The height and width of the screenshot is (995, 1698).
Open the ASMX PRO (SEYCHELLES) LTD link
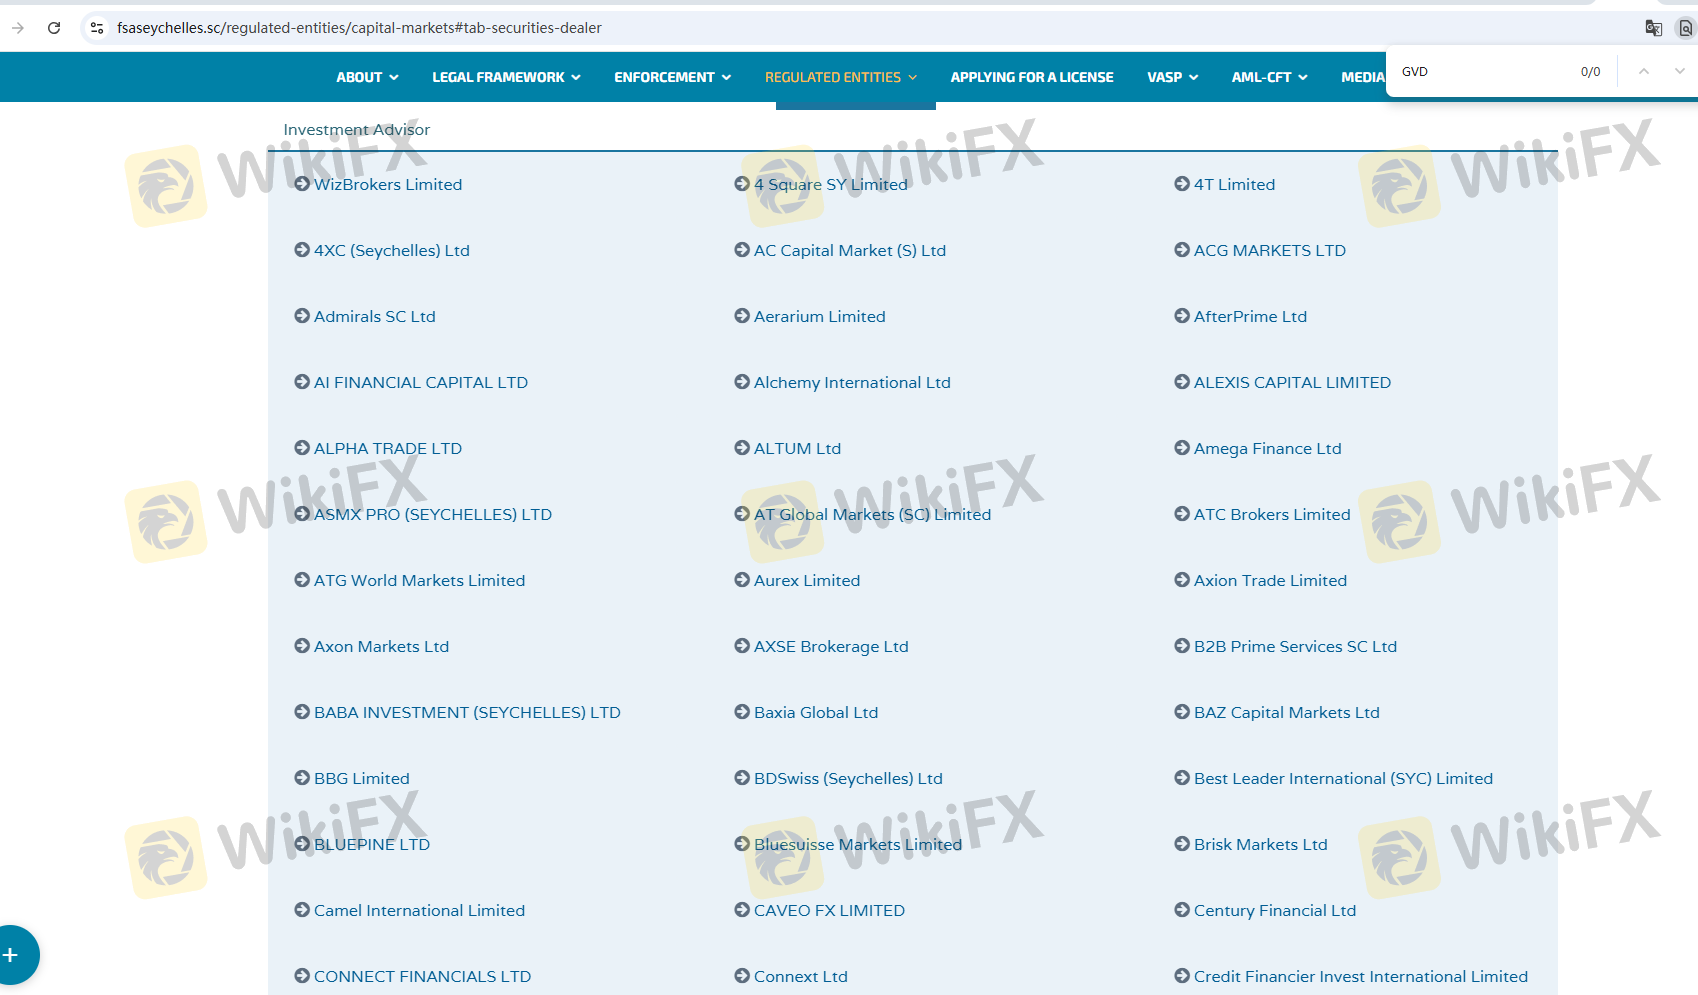coord(433,514)
